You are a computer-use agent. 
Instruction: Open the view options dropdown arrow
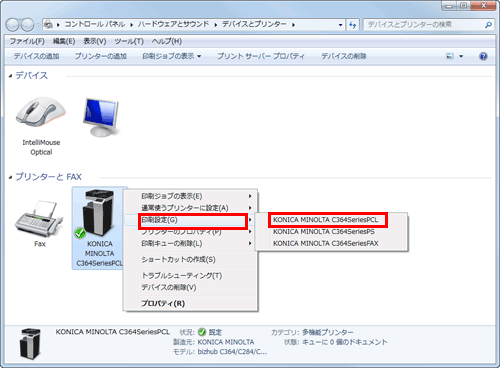tap(461, 56)
